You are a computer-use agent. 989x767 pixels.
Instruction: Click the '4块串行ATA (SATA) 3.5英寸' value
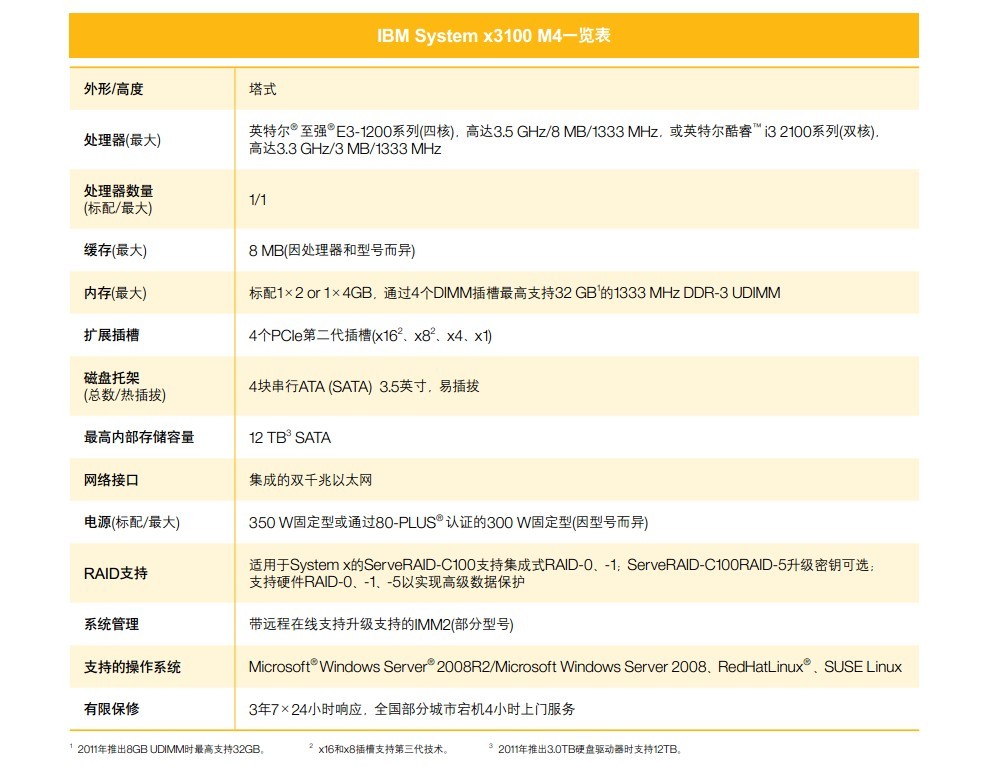pyautogui.click(x=364, y=386)
